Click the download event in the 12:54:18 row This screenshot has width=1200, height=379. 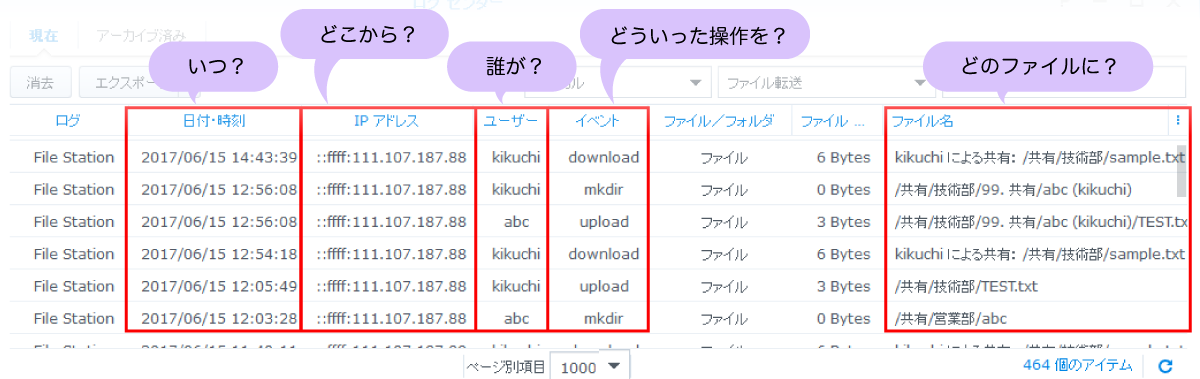click(x=603, y=253)
